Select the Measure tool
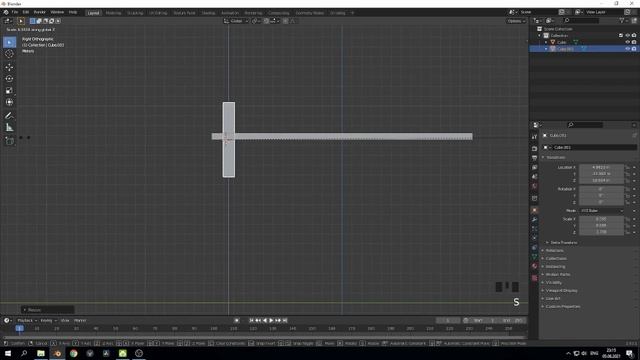Viewport: 640px width, 360px height. pyautogui.click(x=9, y=128)
